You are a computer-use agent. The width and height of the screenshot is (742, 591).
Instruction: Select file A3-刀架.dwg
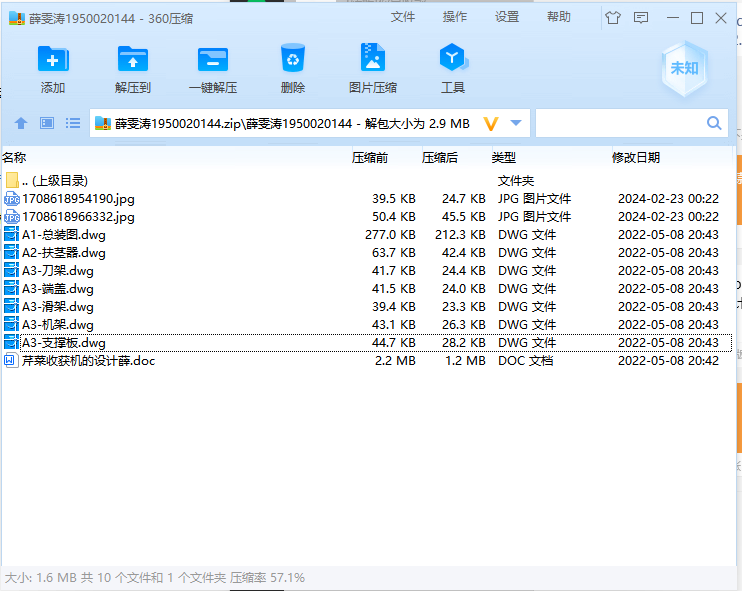coord(367,271)
